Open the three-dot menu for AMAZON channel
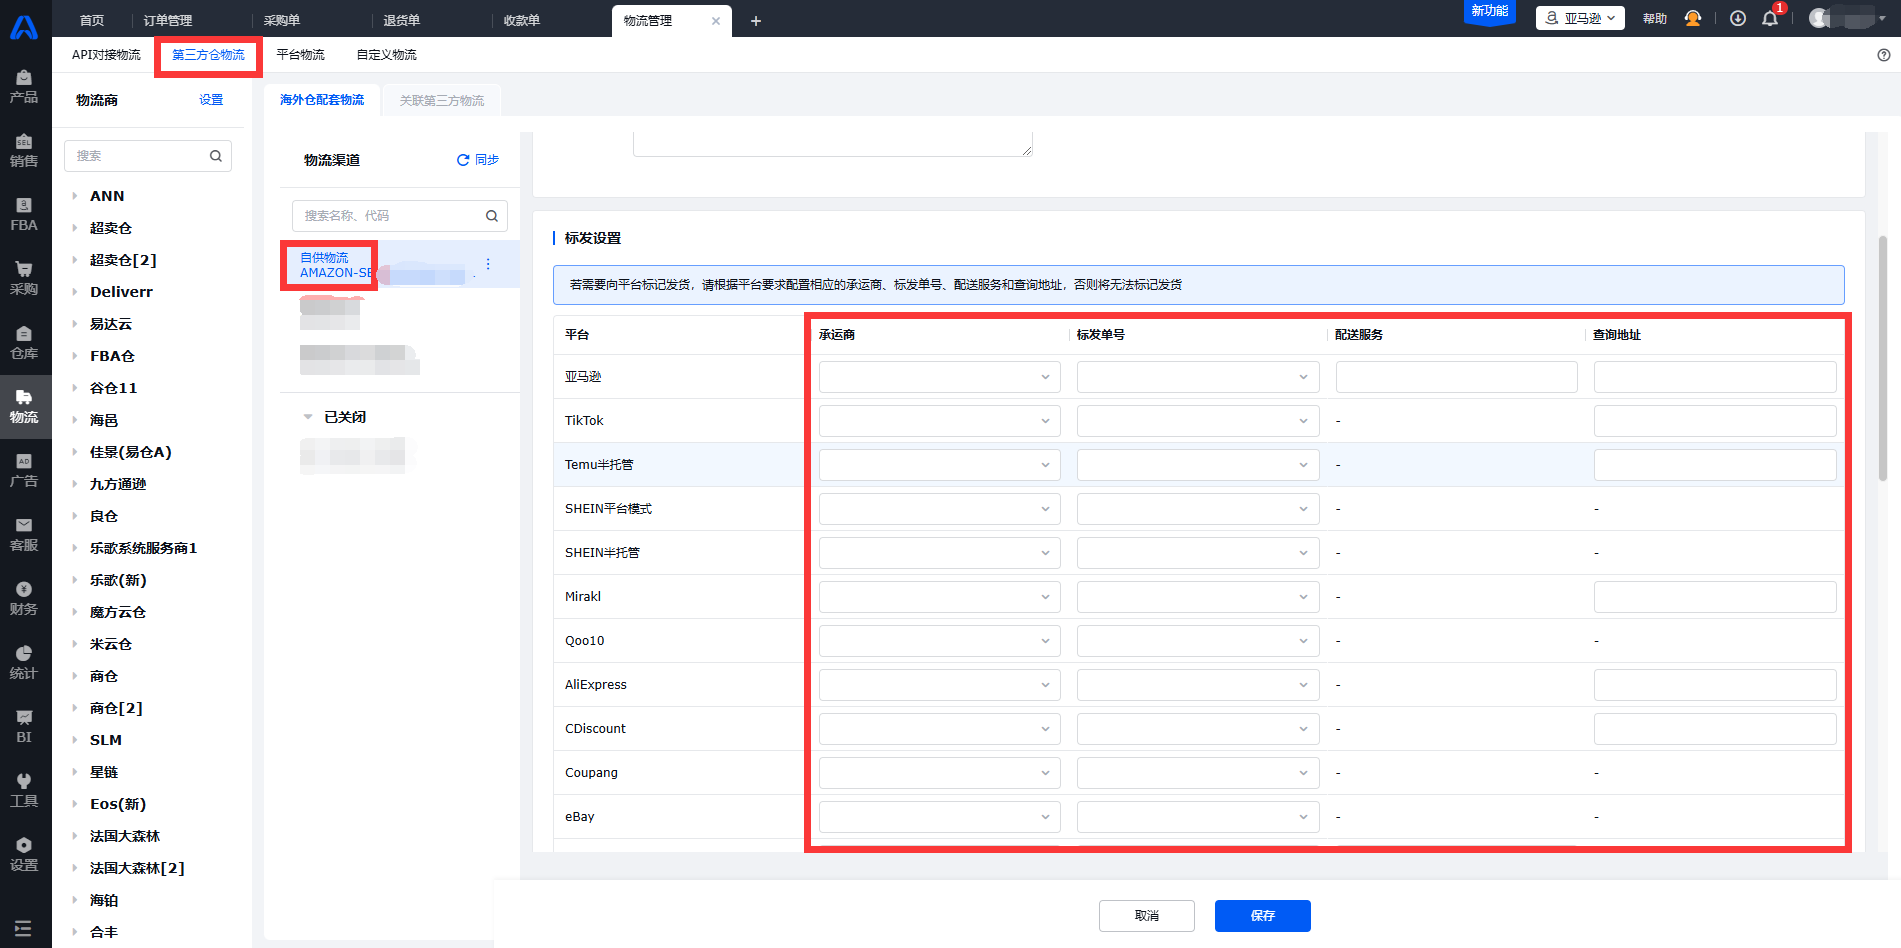This screenshot has height=948, width=1901. click(x=488, y=264)
